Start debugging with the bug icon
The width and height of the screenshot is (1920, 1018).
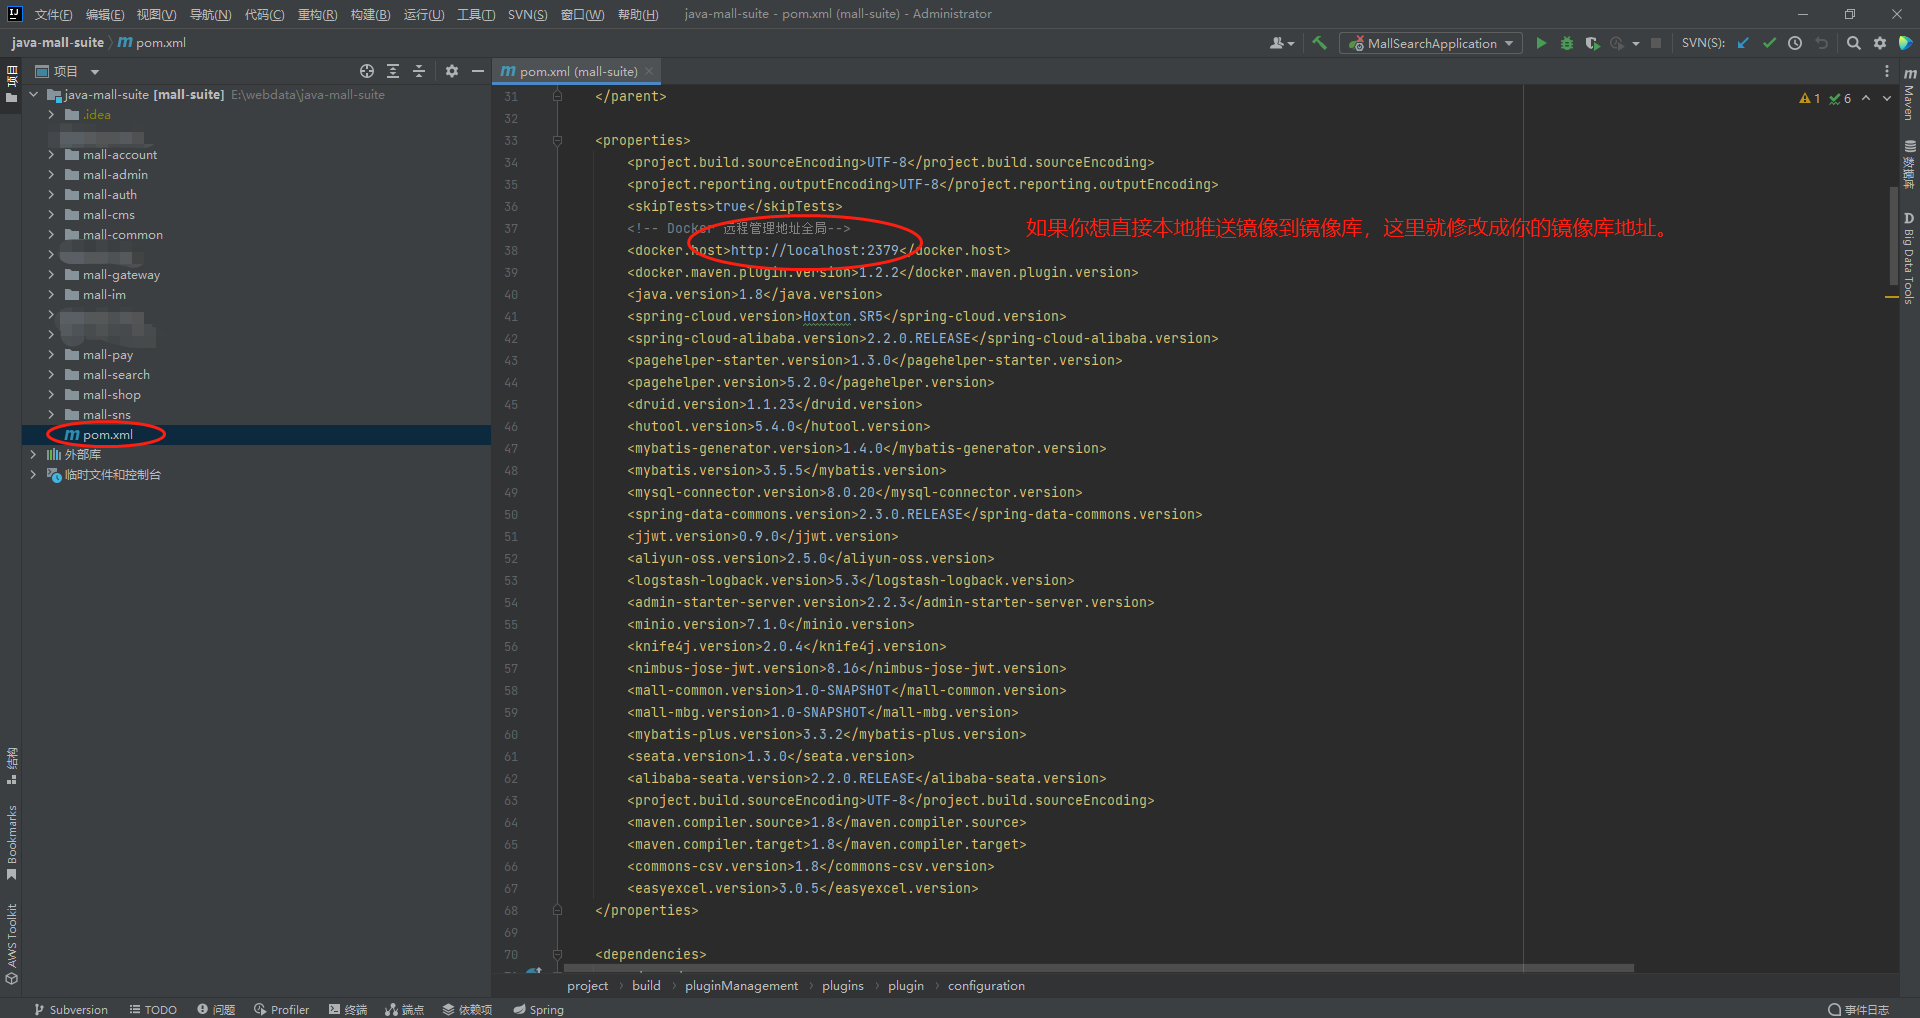pos(1567,43)
